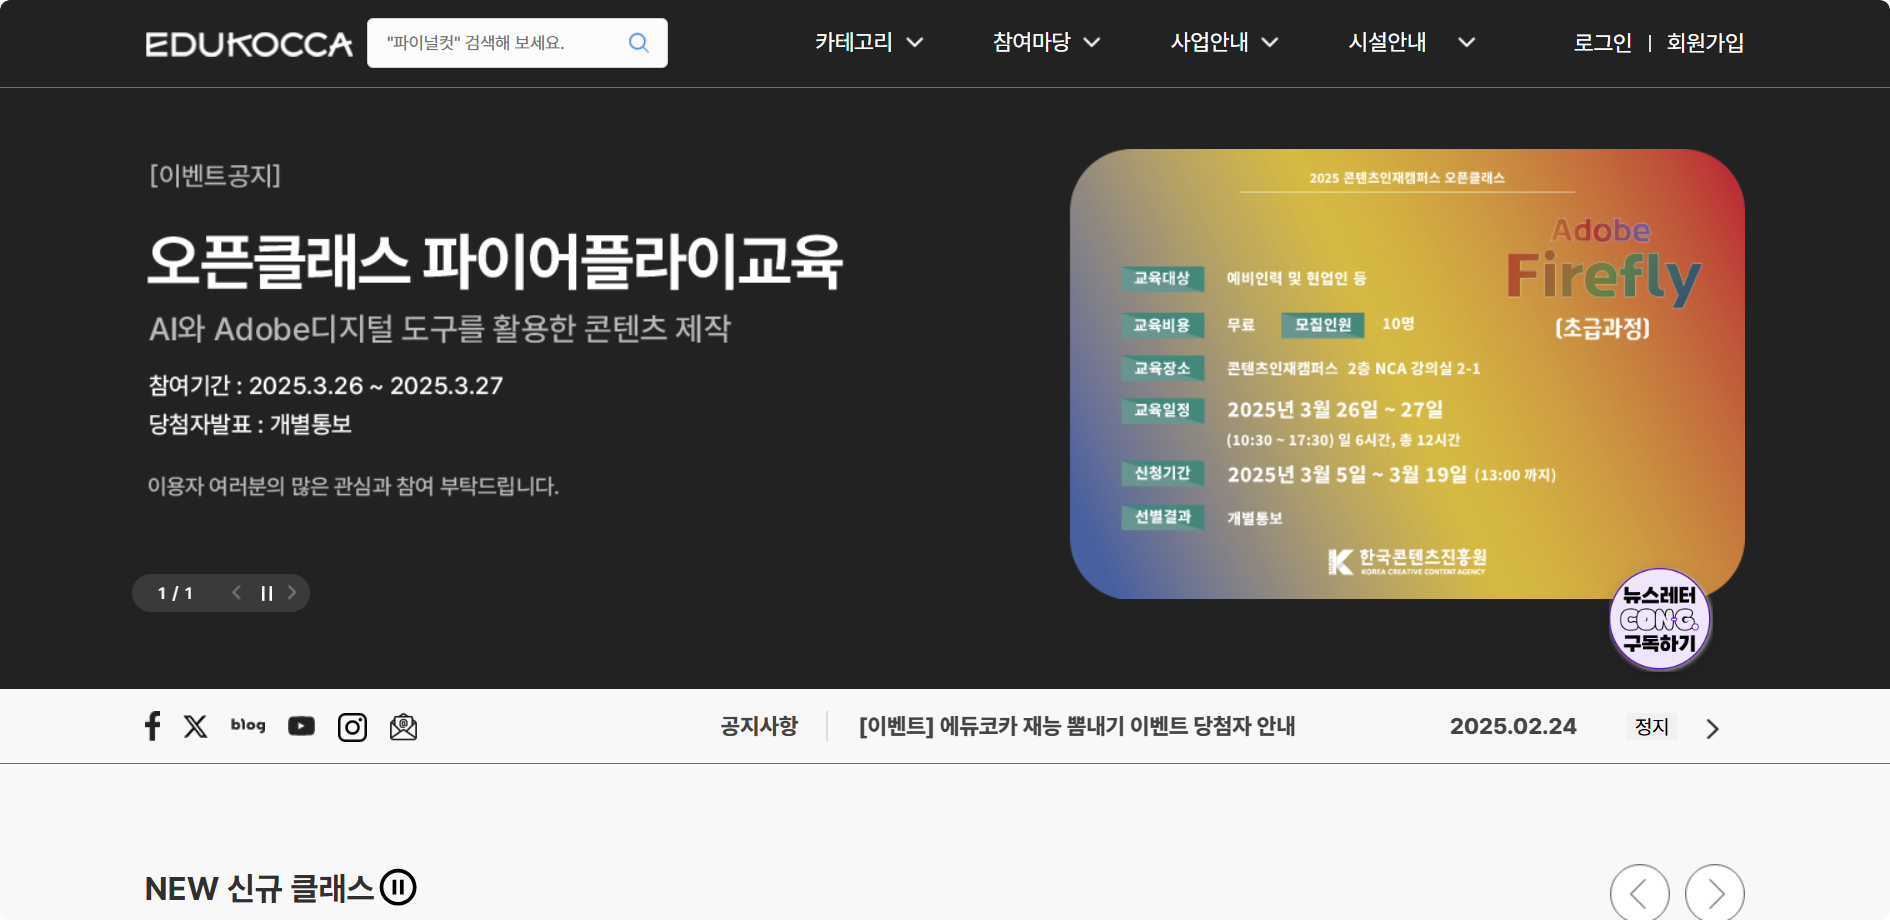
Task: Open the 오픈클래스 파이어플라이교육 headline
Action: (495, 262)
